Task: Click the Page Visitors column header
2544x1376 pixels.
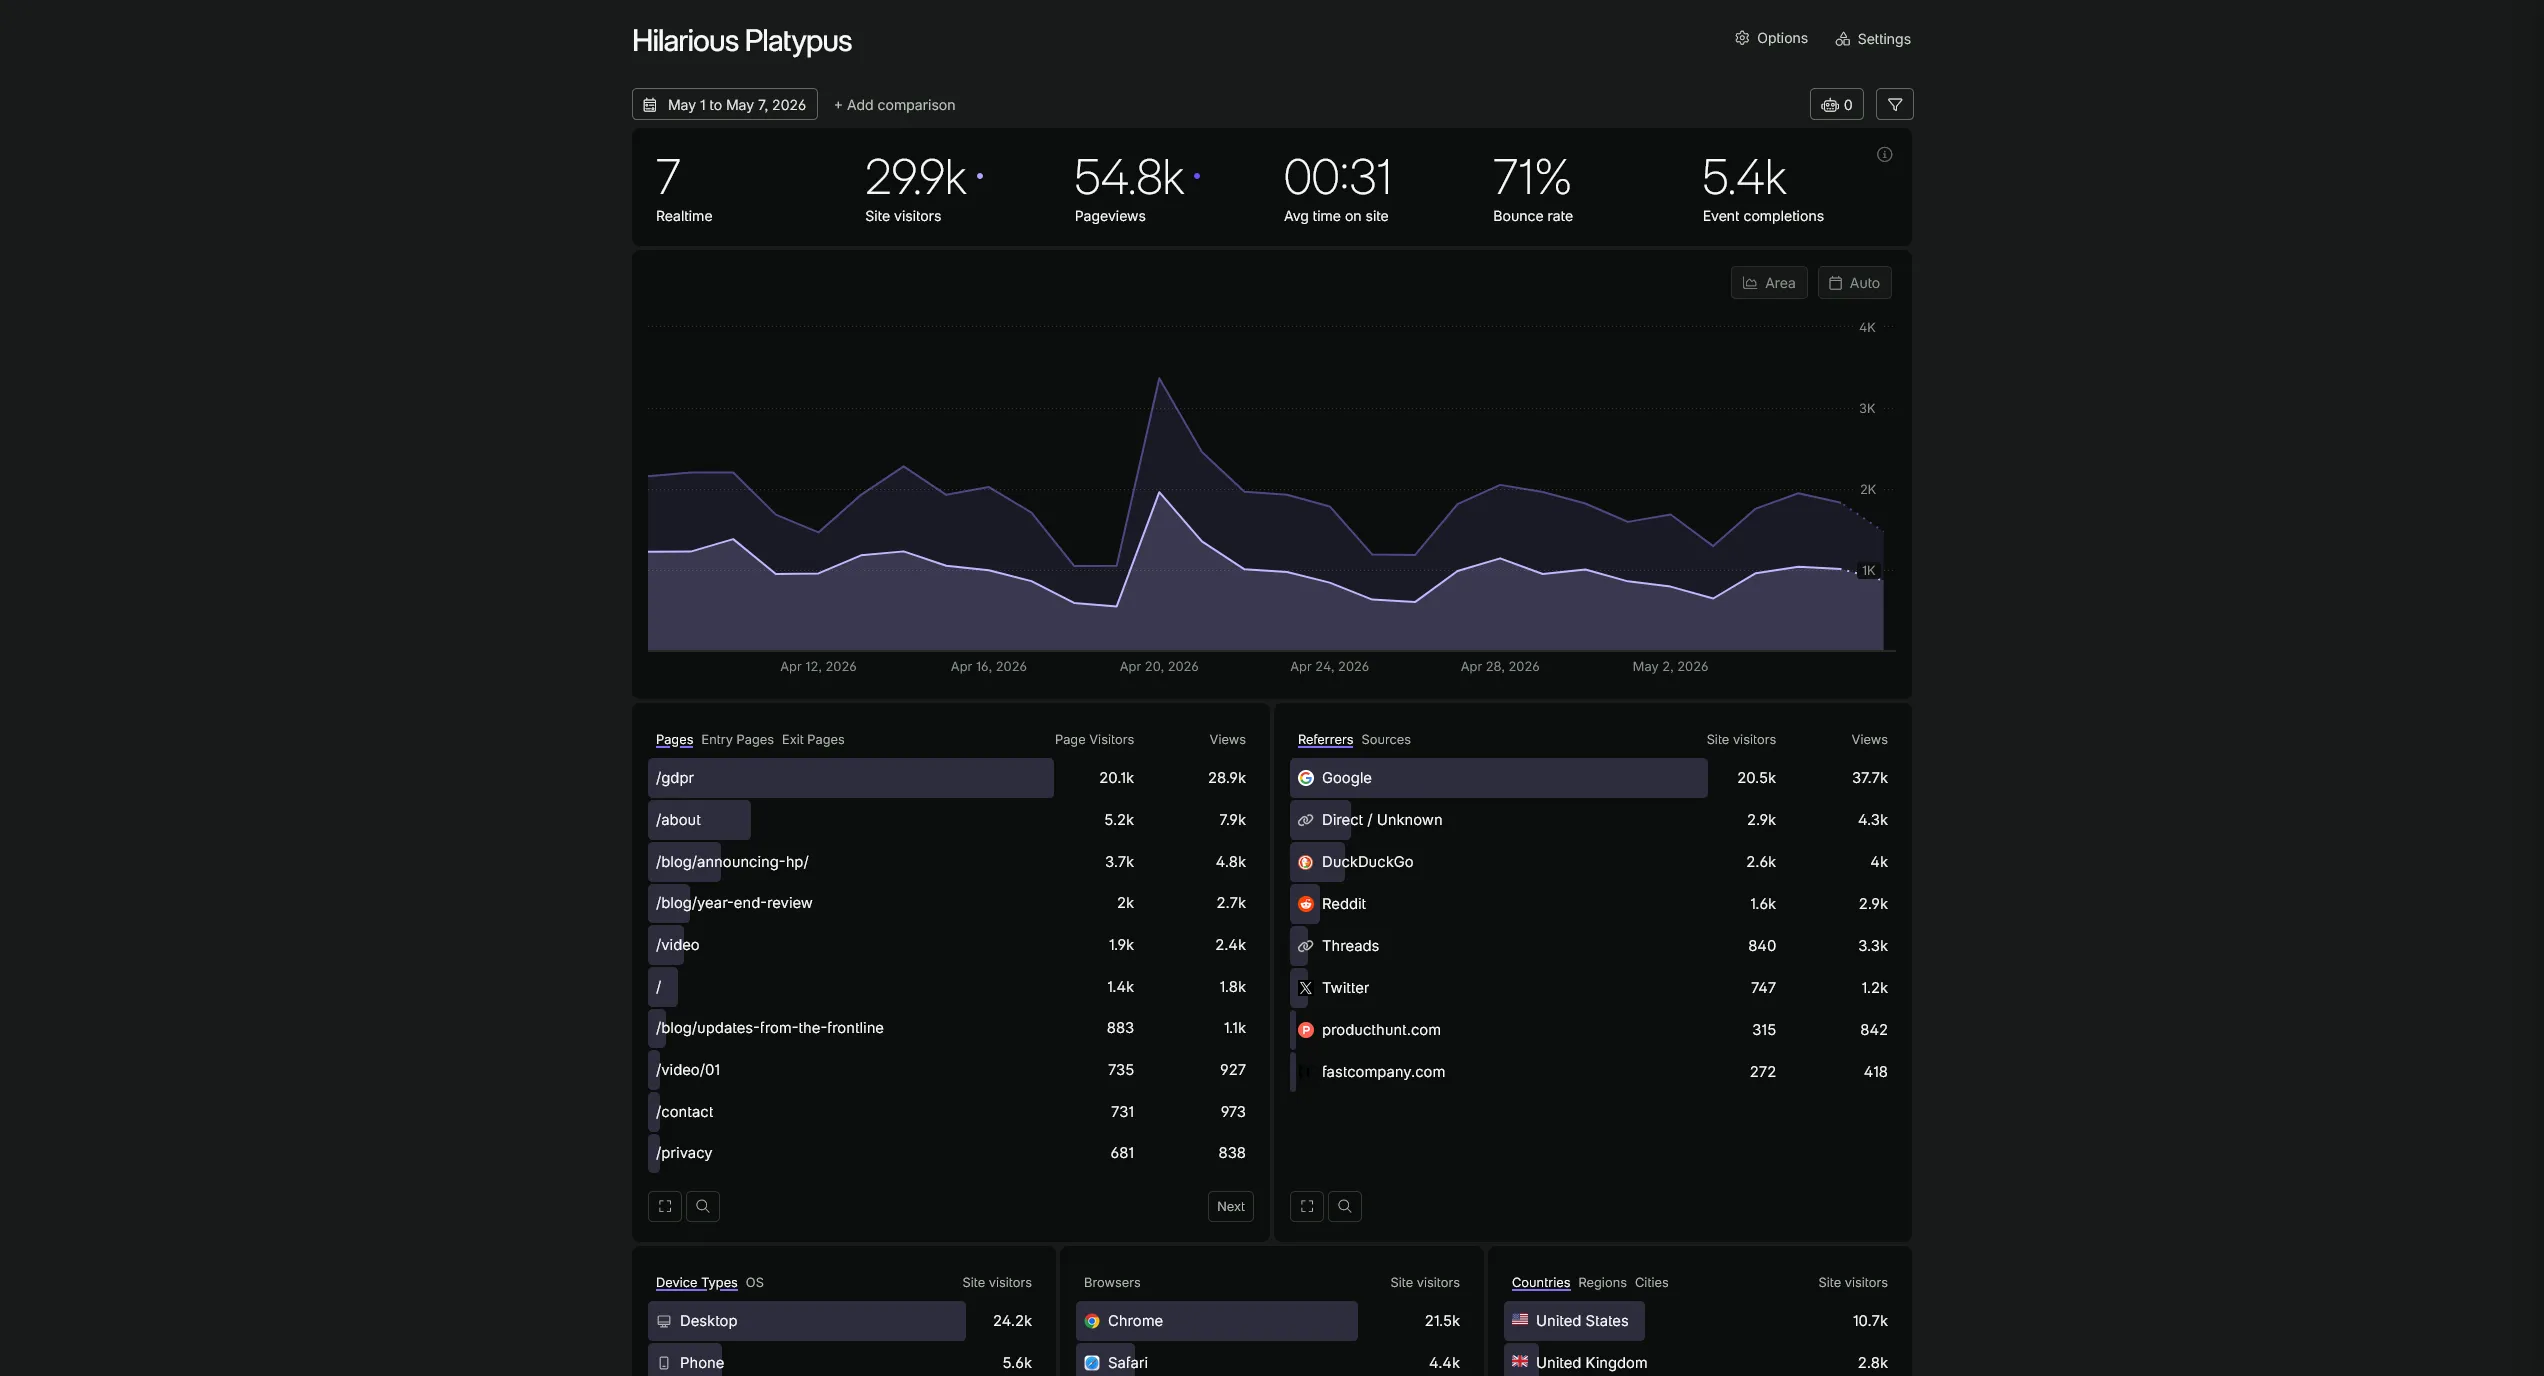Action: (1094, 740)
